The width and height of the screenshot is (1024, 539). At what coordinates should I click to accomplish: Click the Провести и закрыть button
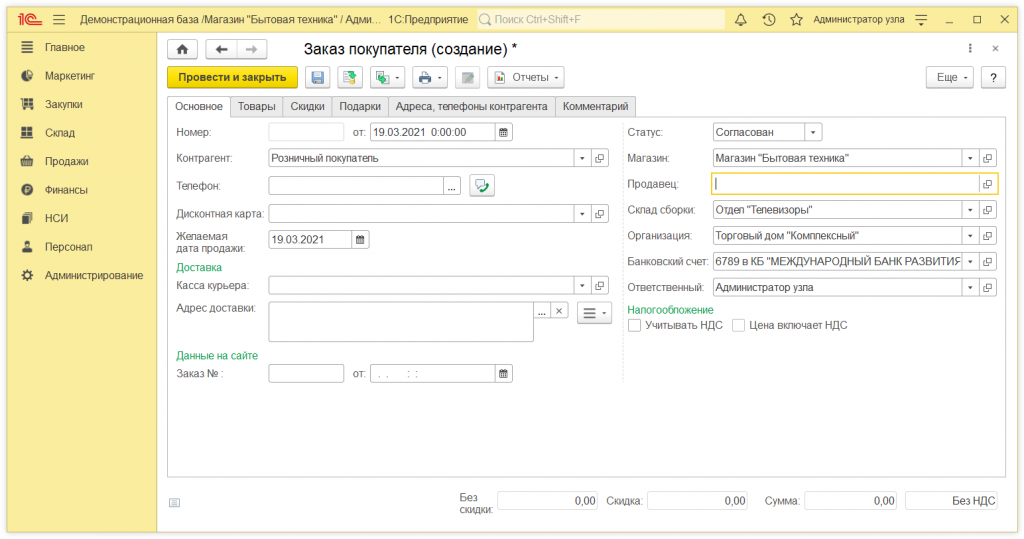(232, 78)
